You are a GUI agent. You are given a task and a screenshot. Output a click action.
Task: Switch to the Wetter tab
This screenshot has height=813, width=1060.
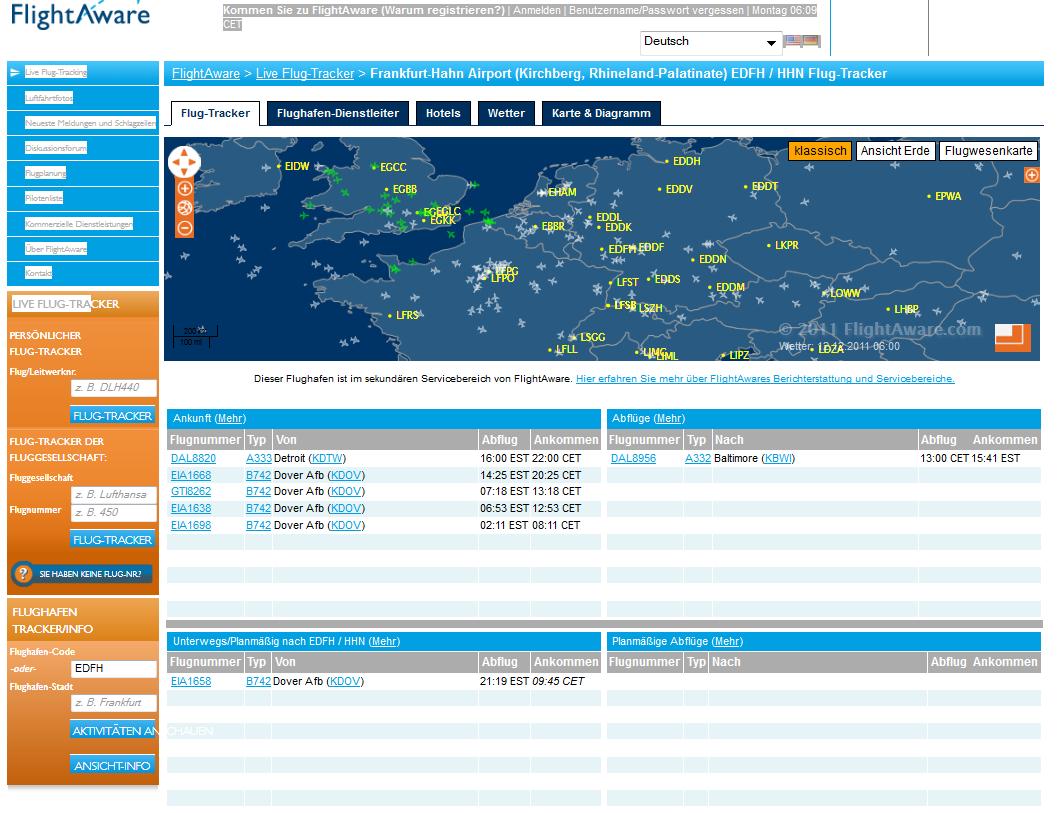click(506, 113)
